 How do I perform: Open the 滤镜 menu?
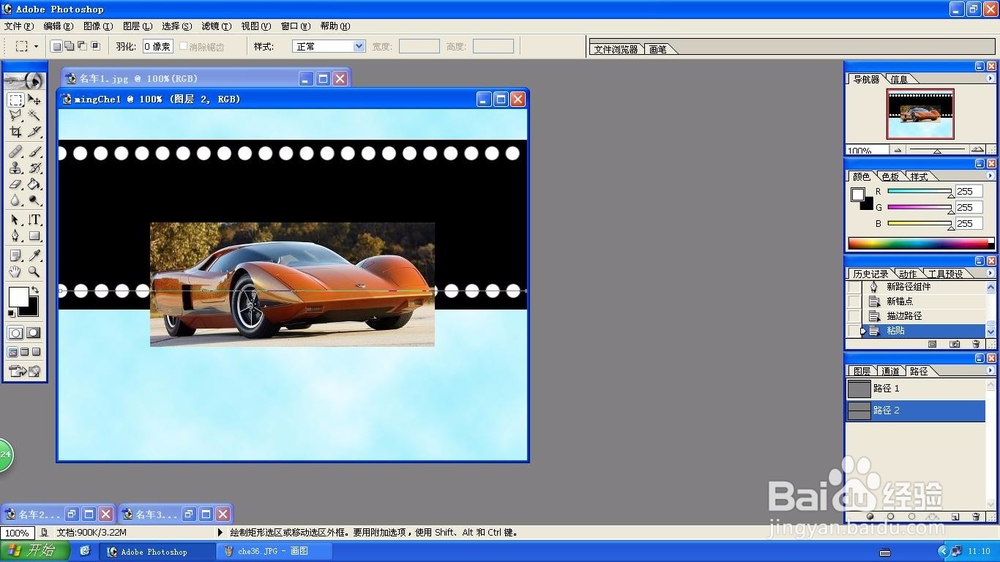click(x=216, y=26)
